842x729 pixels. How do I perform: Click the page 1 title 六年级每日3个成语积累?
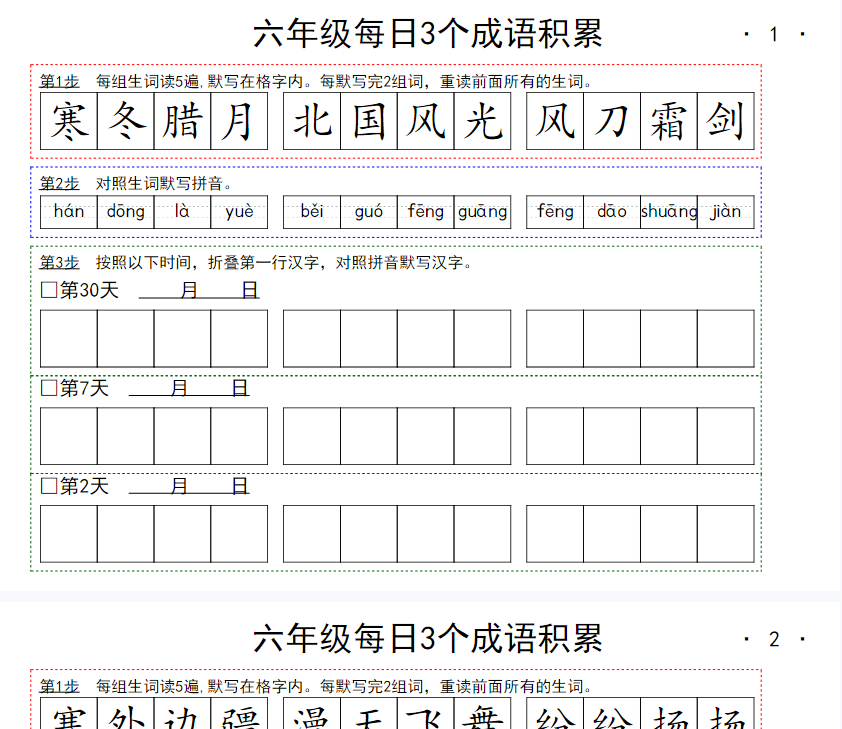pyautogui.click(x=427, y=34)
